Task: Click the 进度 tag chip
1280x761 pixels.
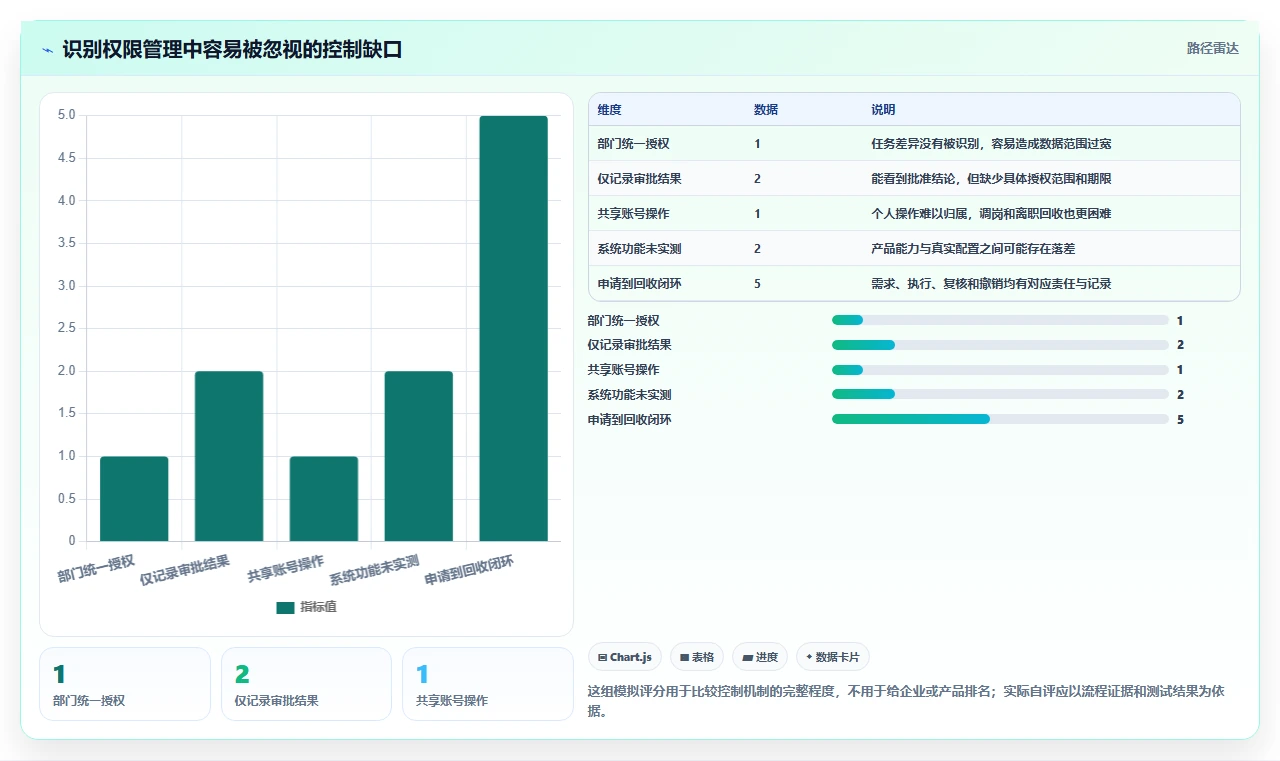Action: coord(760,657)
